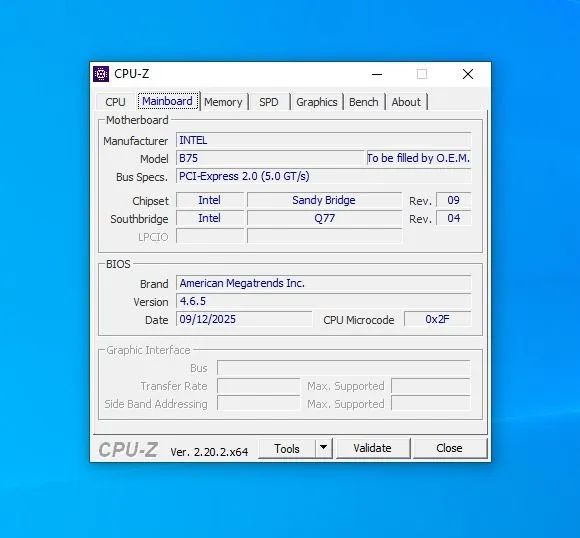Viewport: 580px width, 538px height.
Task: Minimize the CPU-Z window
Action: pos(377,74)
